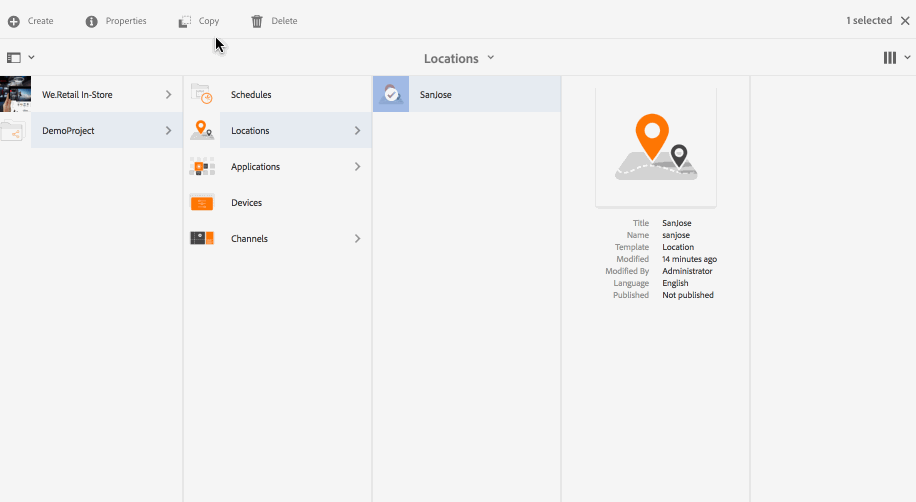Viewport: 916px width, 502px height.
Task: Click the 'English' language value
Action: pyautogui.click(x=675, y=283)
